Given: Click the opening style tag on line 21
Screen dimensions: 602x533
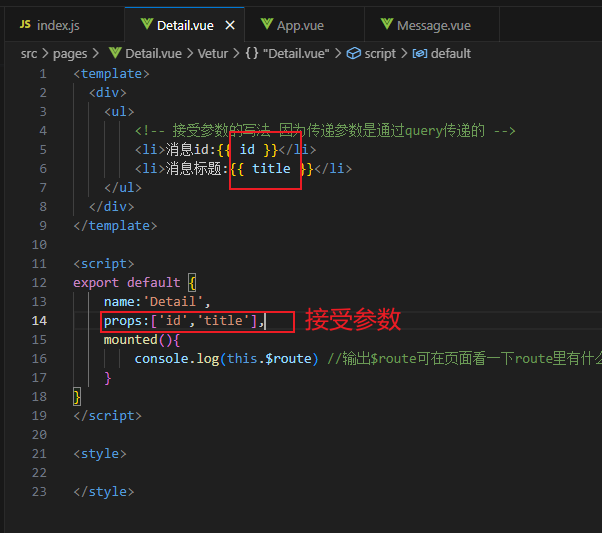Looking at the screenshot, I should (100, 454).
